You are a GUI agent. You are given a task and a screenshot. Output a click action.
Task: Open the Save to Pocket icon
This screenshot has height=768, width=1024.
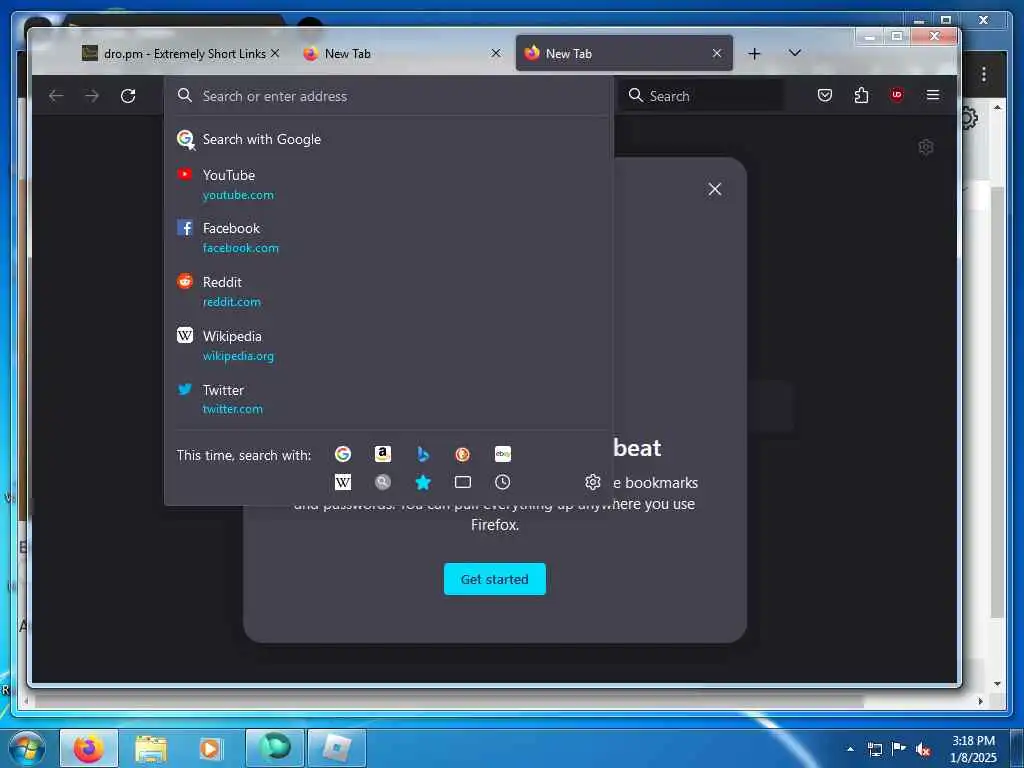click(825, 95)
